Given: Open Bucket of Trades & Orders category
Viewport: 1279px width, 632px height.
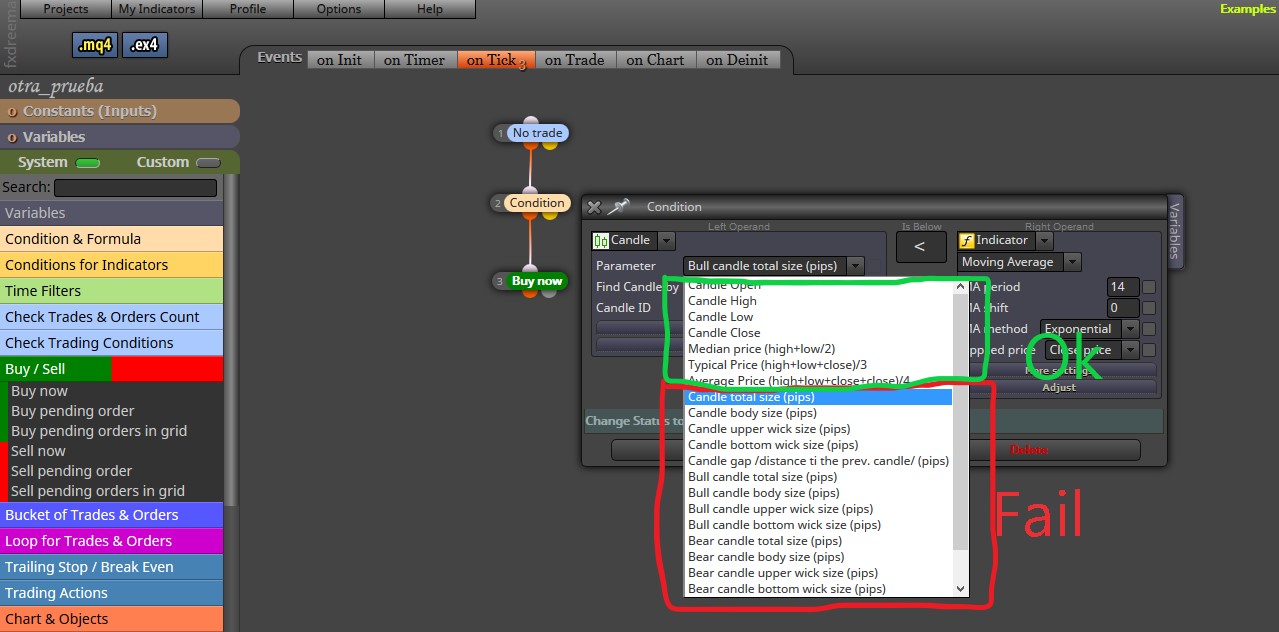Looking at the screenshot, I should pyautogui.click(x=112, y=515).
